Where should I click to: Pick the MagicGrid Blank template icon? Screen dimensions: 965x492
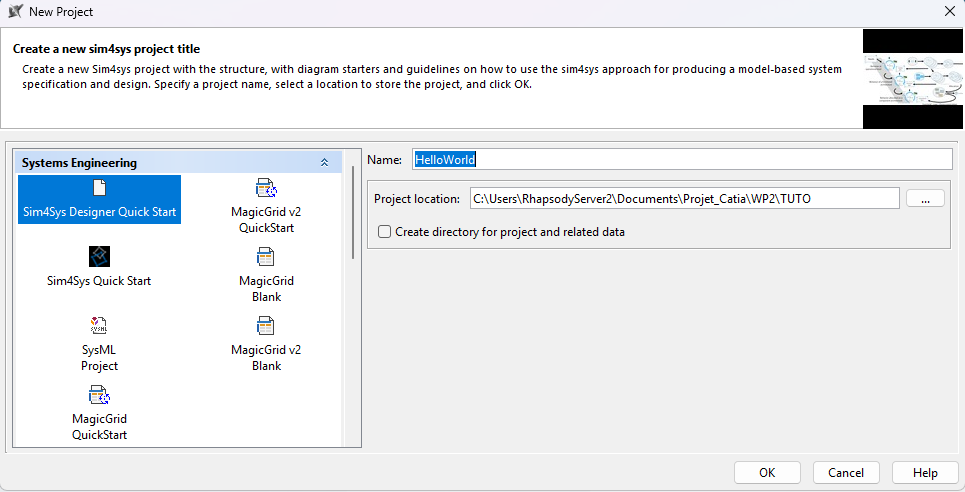click(265, 257)
